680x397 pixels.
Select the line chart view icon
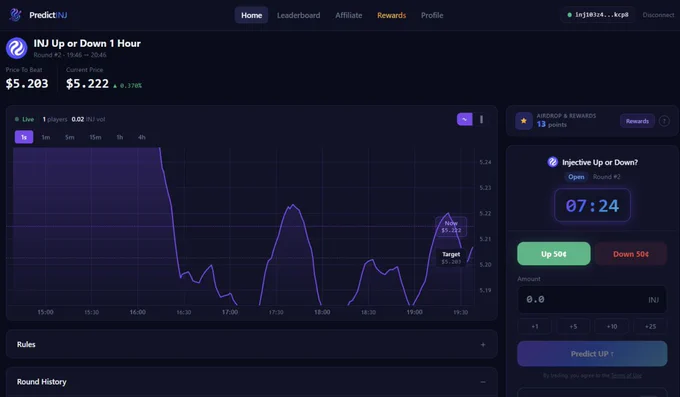464,119
